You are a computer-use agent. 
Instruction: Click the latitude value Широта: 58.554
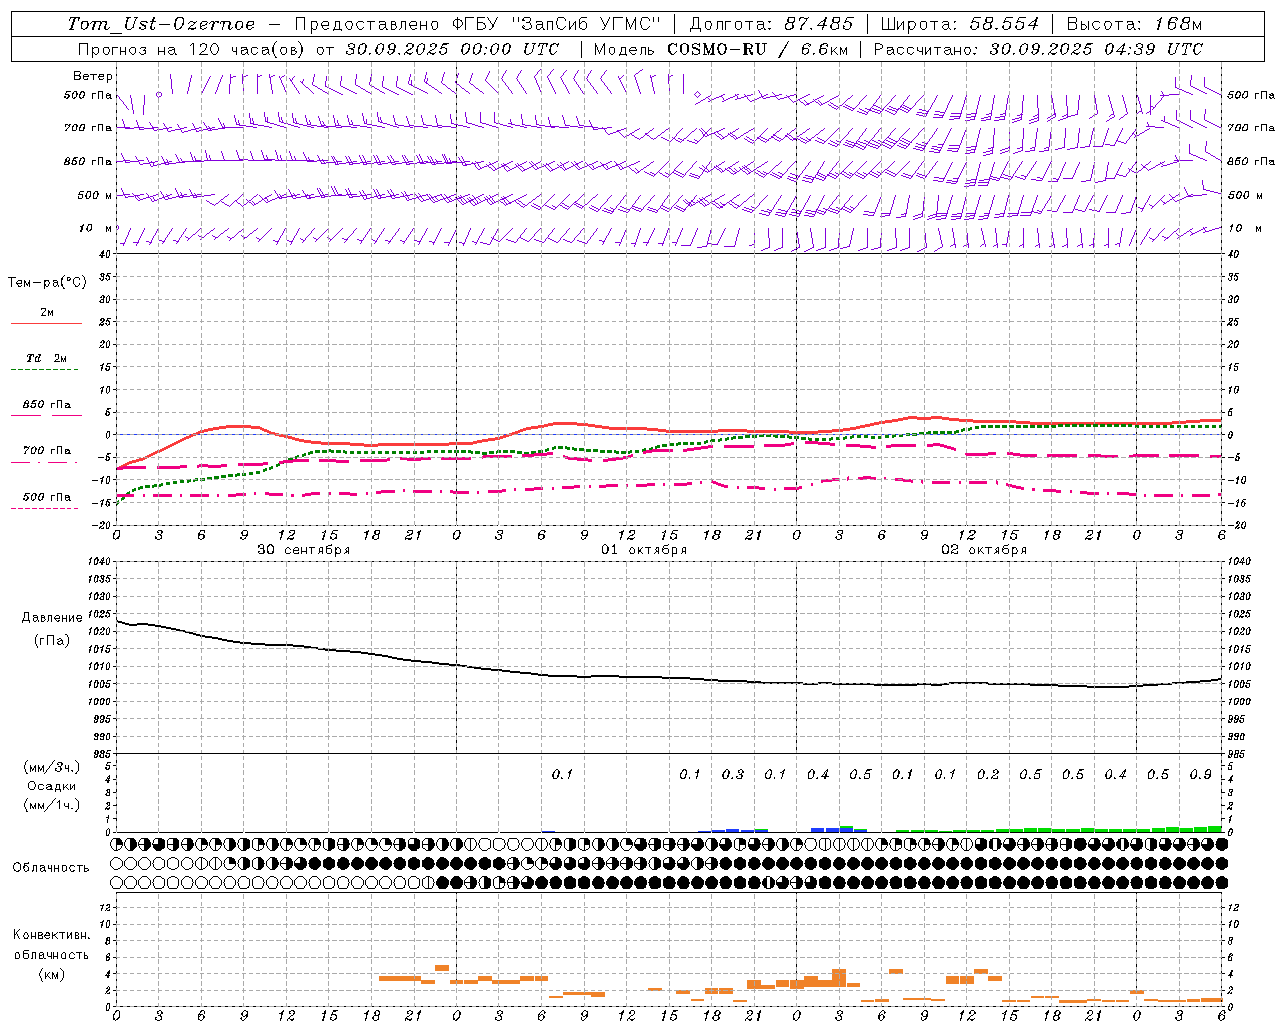tap(960, 24)
